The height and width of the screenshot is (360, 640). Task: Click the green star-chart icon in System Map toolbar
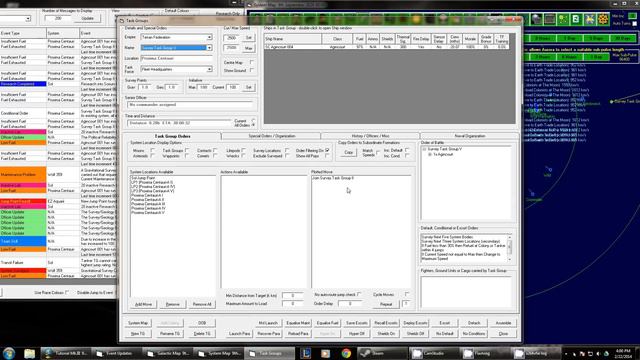pos(563,19)
